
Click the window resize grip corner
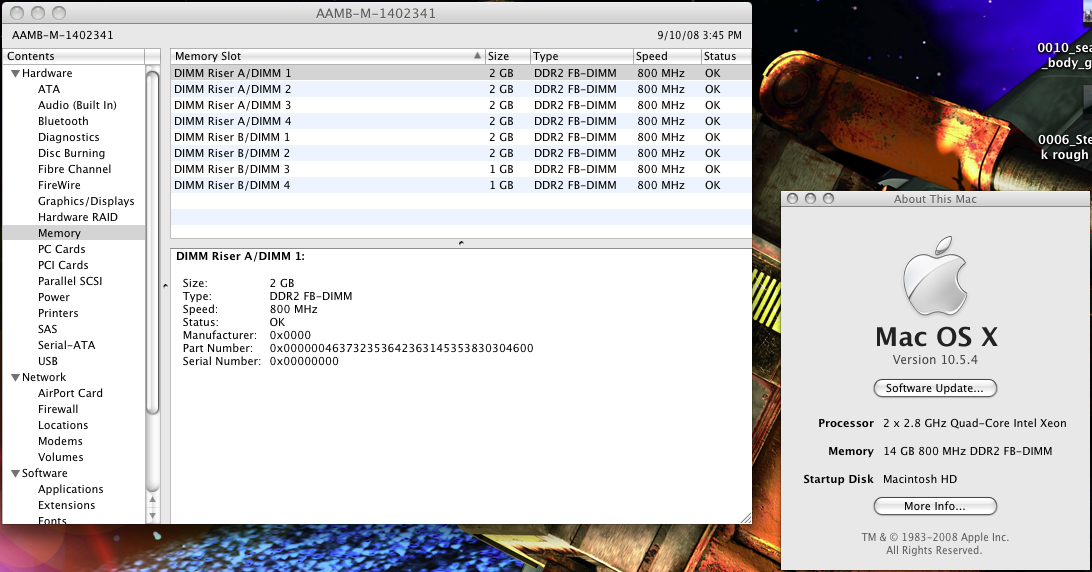pyautogui.click(x=745, y=518)
